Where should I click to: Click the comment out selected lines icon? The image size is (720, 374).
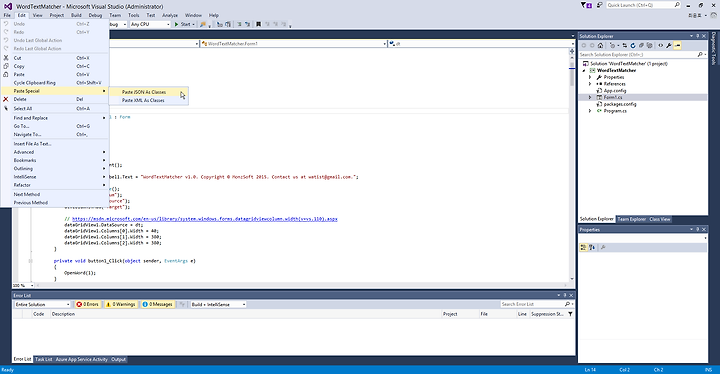(239, 24)
